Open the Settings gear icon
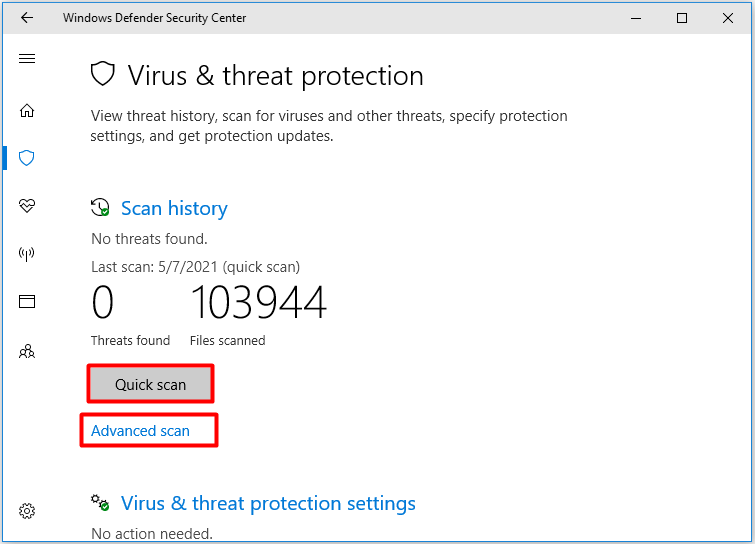The image size is (755, 544). click(x=27, y=511)
